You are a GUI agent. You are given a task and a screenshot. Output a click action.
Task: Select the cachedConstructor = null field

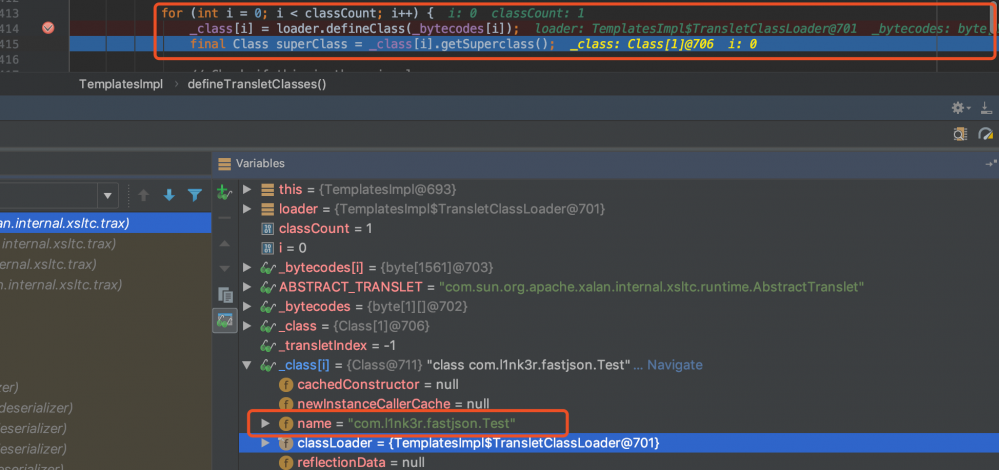point(618,385)
